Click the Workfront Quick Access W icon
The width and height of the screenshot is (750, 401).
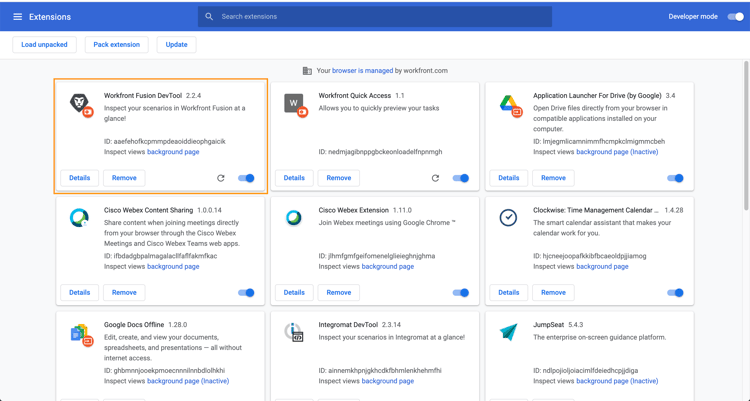[x=295, y=105]
